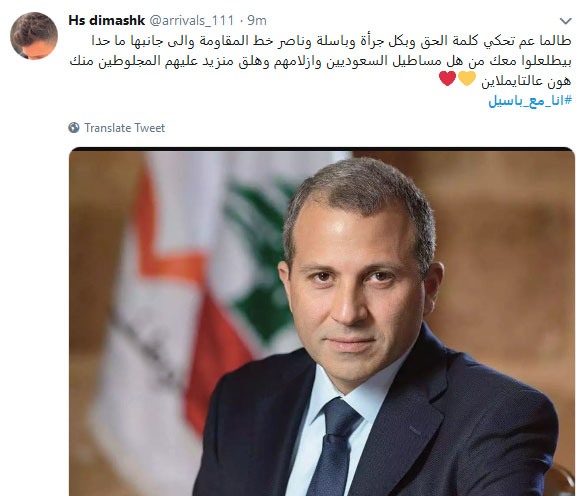Click the Translate Tweet link
The image size is (586, 496).
pos(124,128)
